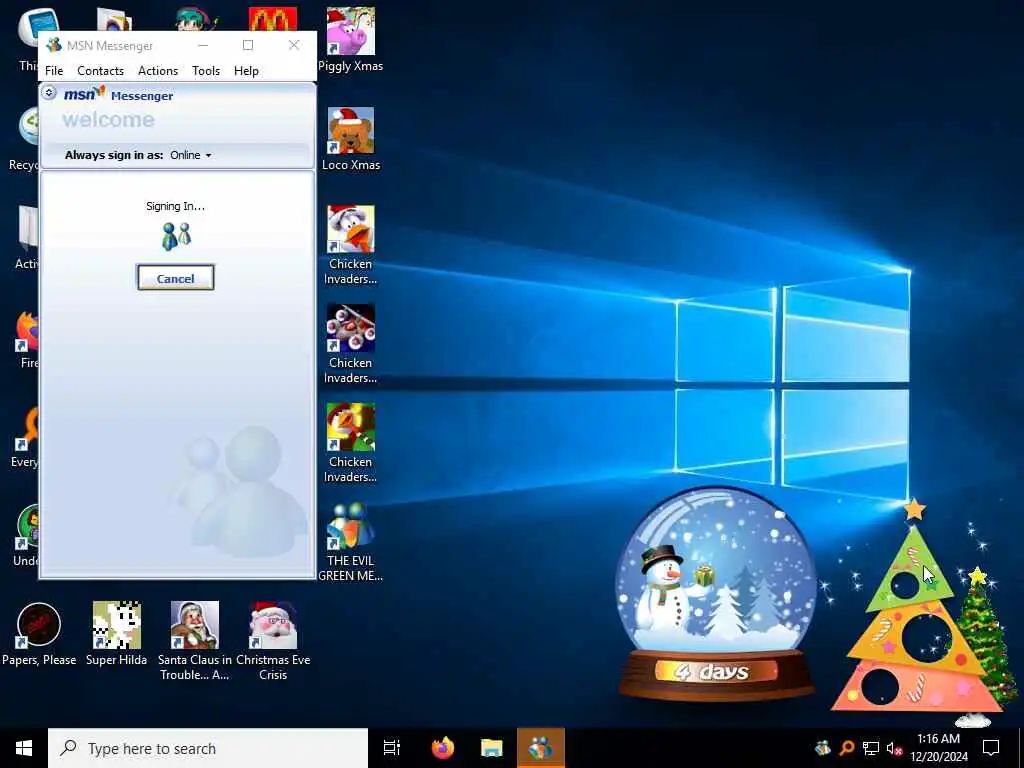Select the Loco Xmas desktop icon

click(351, 139)
